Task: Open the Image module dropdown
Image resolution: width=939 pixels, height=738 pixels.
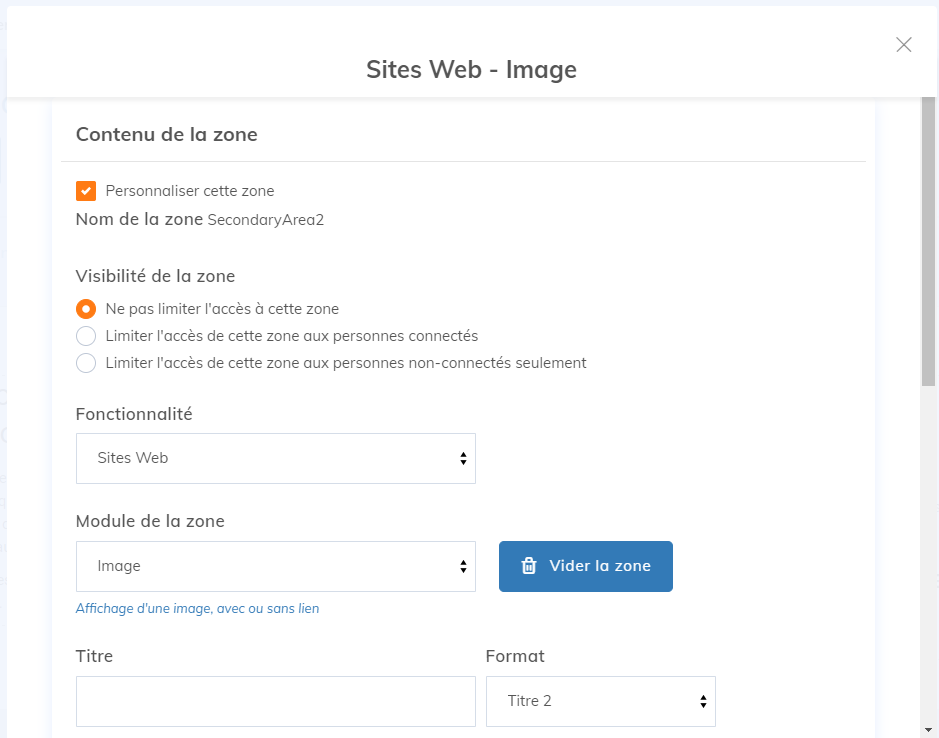Action: (x=275, y=566)
